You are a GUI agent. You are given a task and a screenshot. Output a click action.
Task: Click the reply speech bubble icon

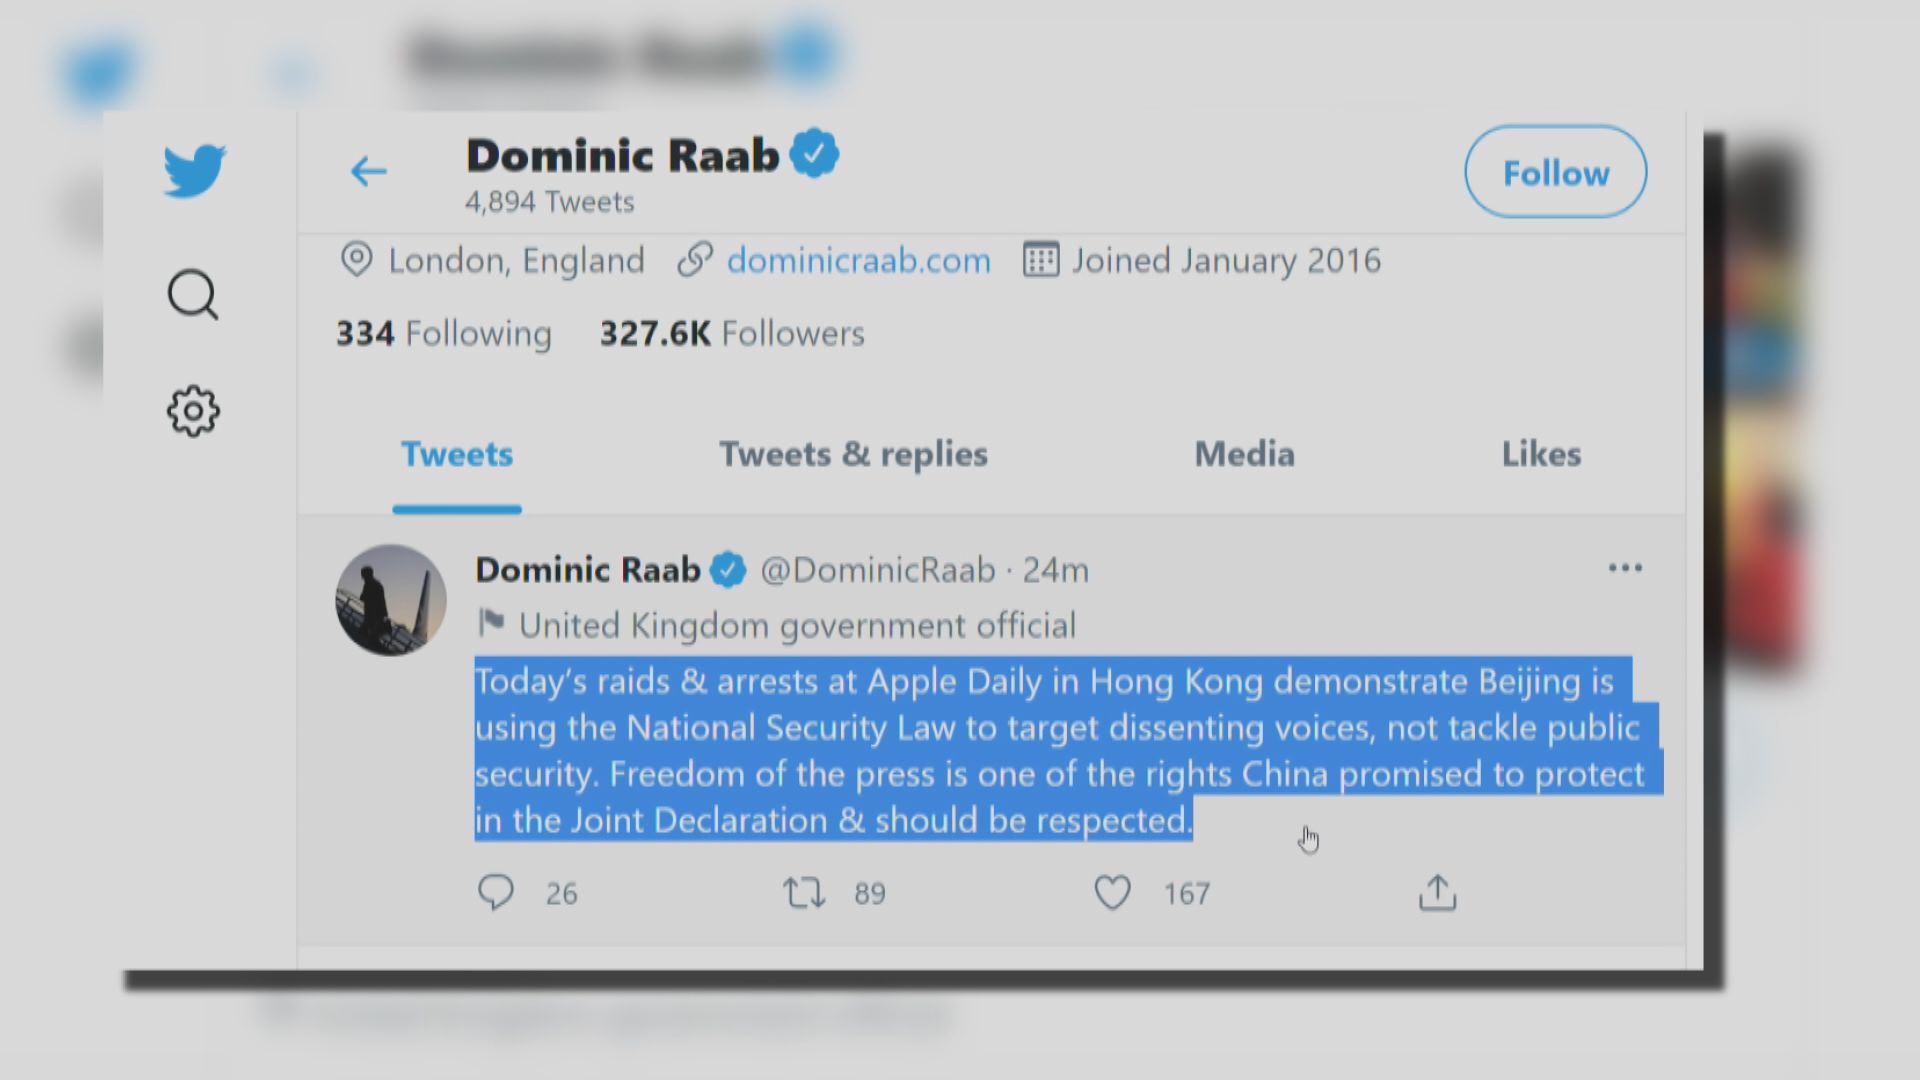click(496, 892)
